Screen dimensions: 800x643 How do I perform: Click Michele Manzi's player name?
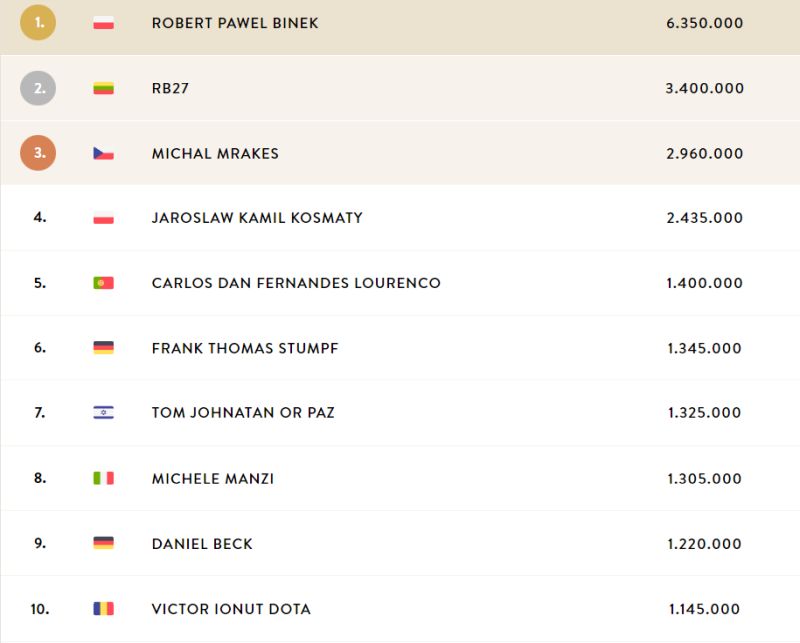pyautogui.click(x=213, y=479)
